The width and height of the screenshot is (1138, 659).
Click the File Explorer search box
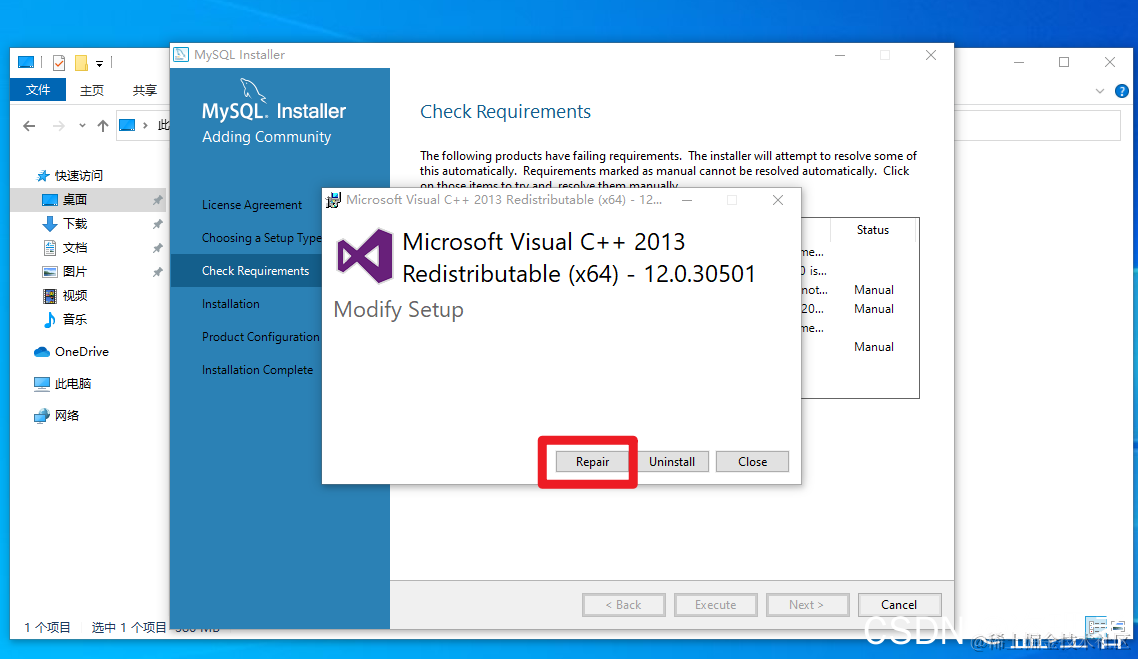[1038, 126]
